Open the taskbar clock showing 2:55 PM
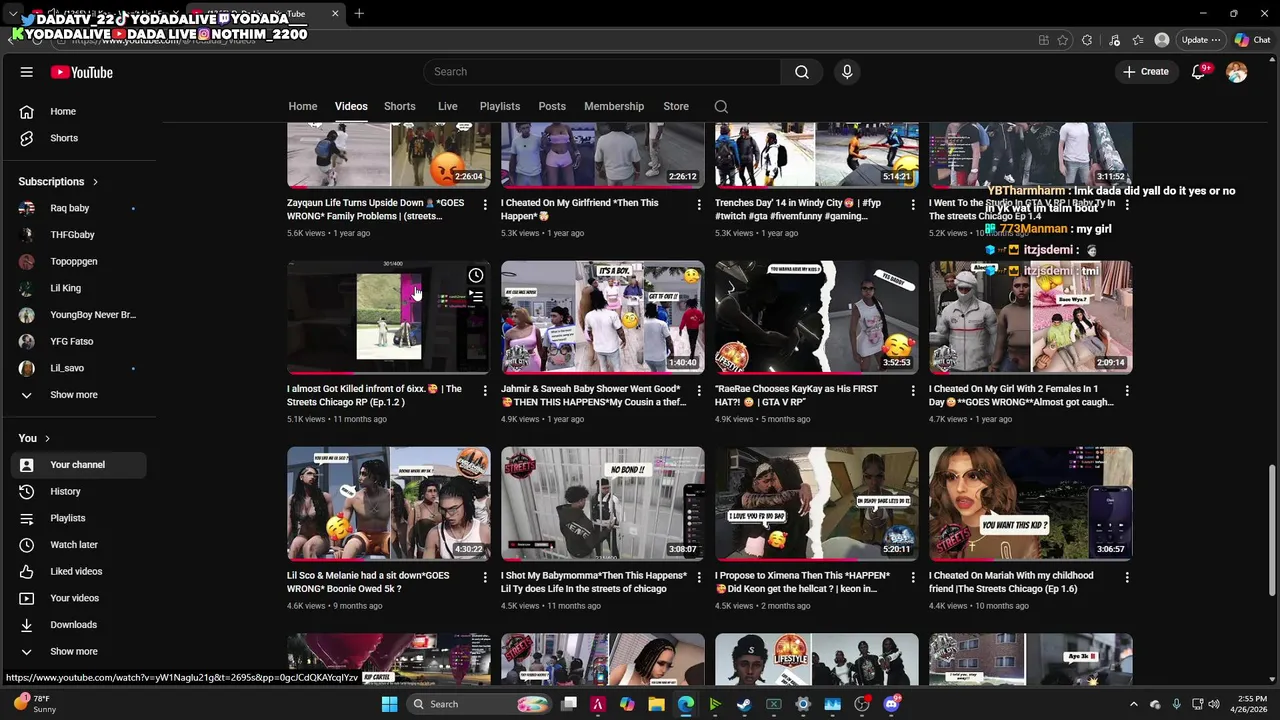This screenshot has height=720, width=1280. point(1248,704)
